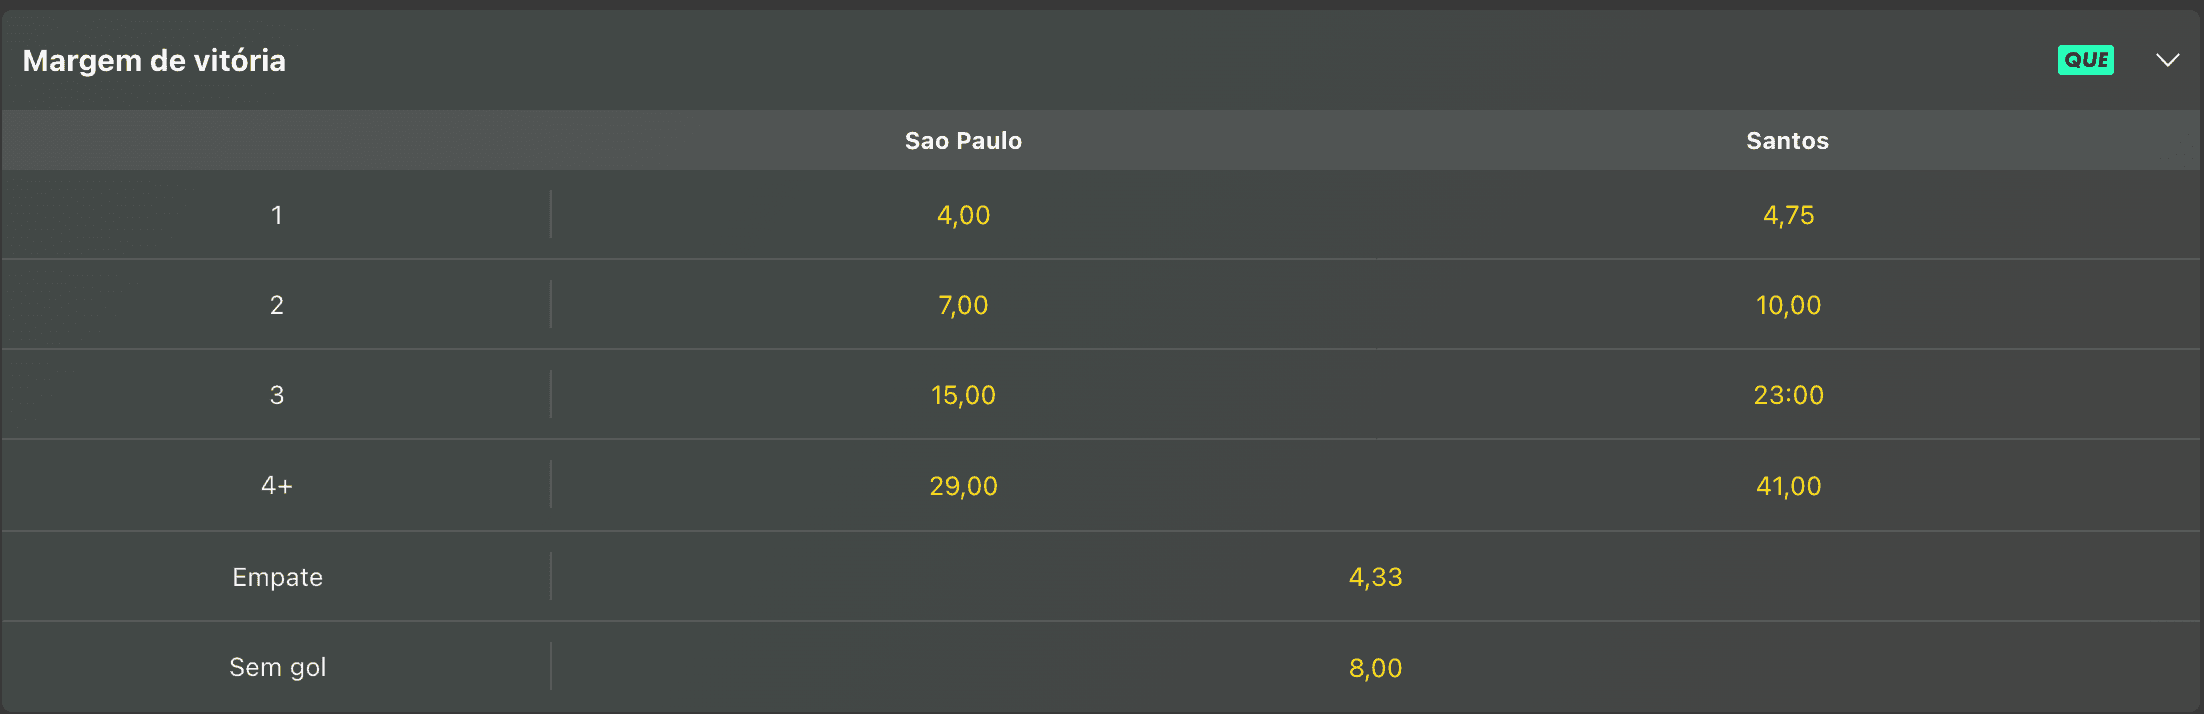Image resolution: width=2204 pixels, height=714 pixels.
Task: Collapse the Margem de vitória market panel
Action: pyautogui.click(x=2167, y=60)
